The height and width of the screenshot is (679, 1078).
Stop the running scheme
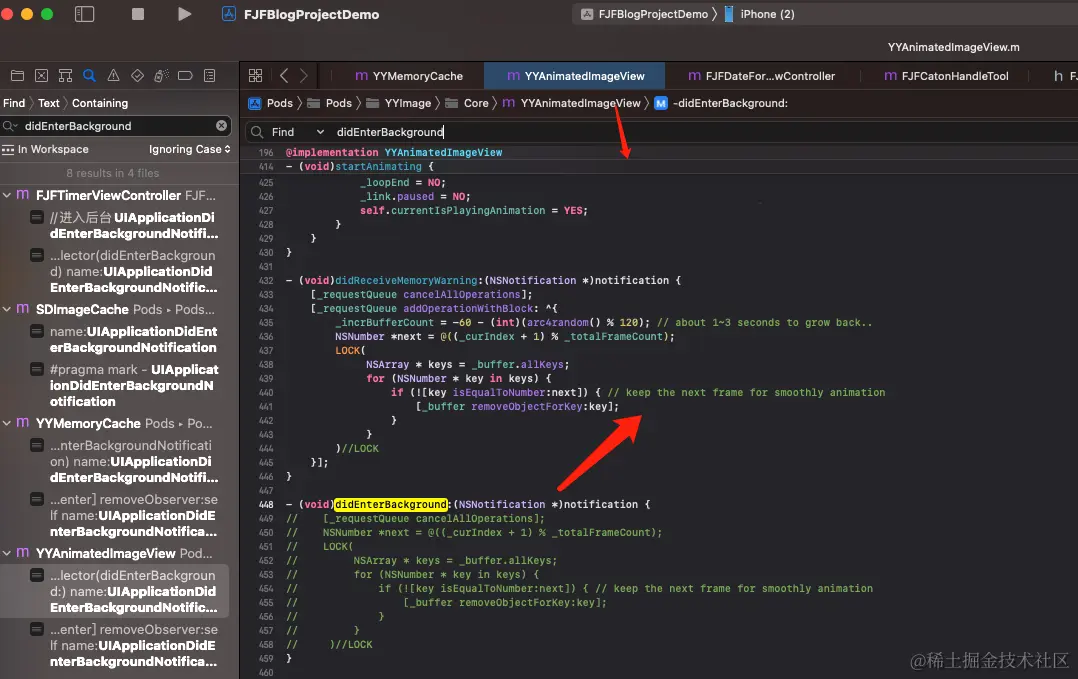point(138,14)
